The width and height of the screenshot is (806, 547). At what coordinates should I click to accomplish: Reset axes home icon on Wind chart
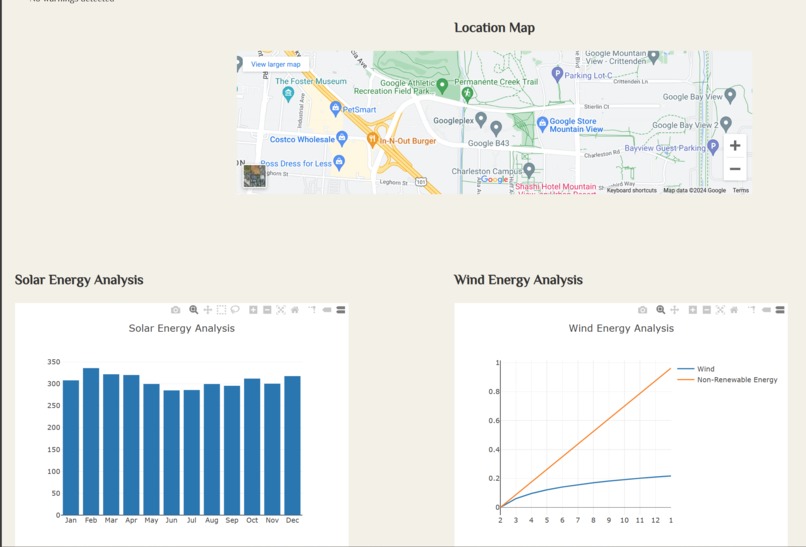click(x=734, y=310)
